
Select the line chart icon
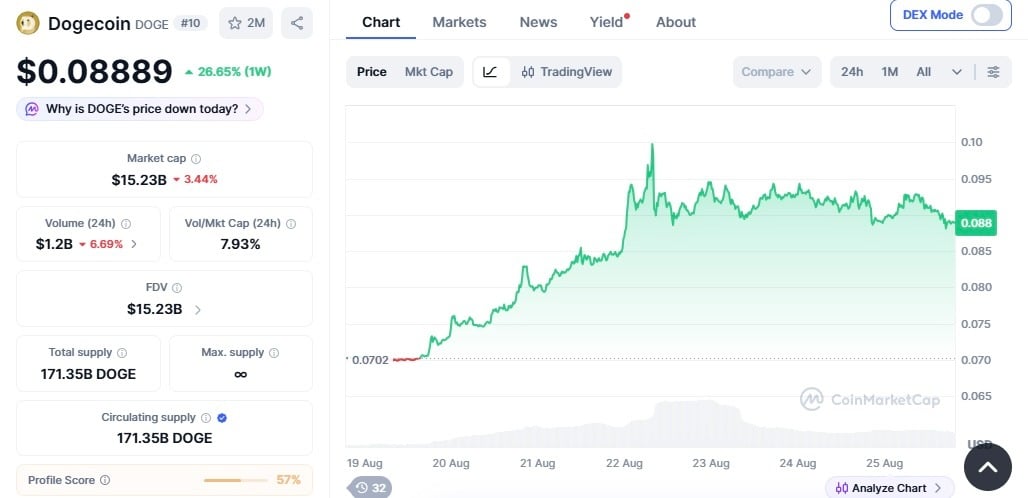(x=490, y=72)
